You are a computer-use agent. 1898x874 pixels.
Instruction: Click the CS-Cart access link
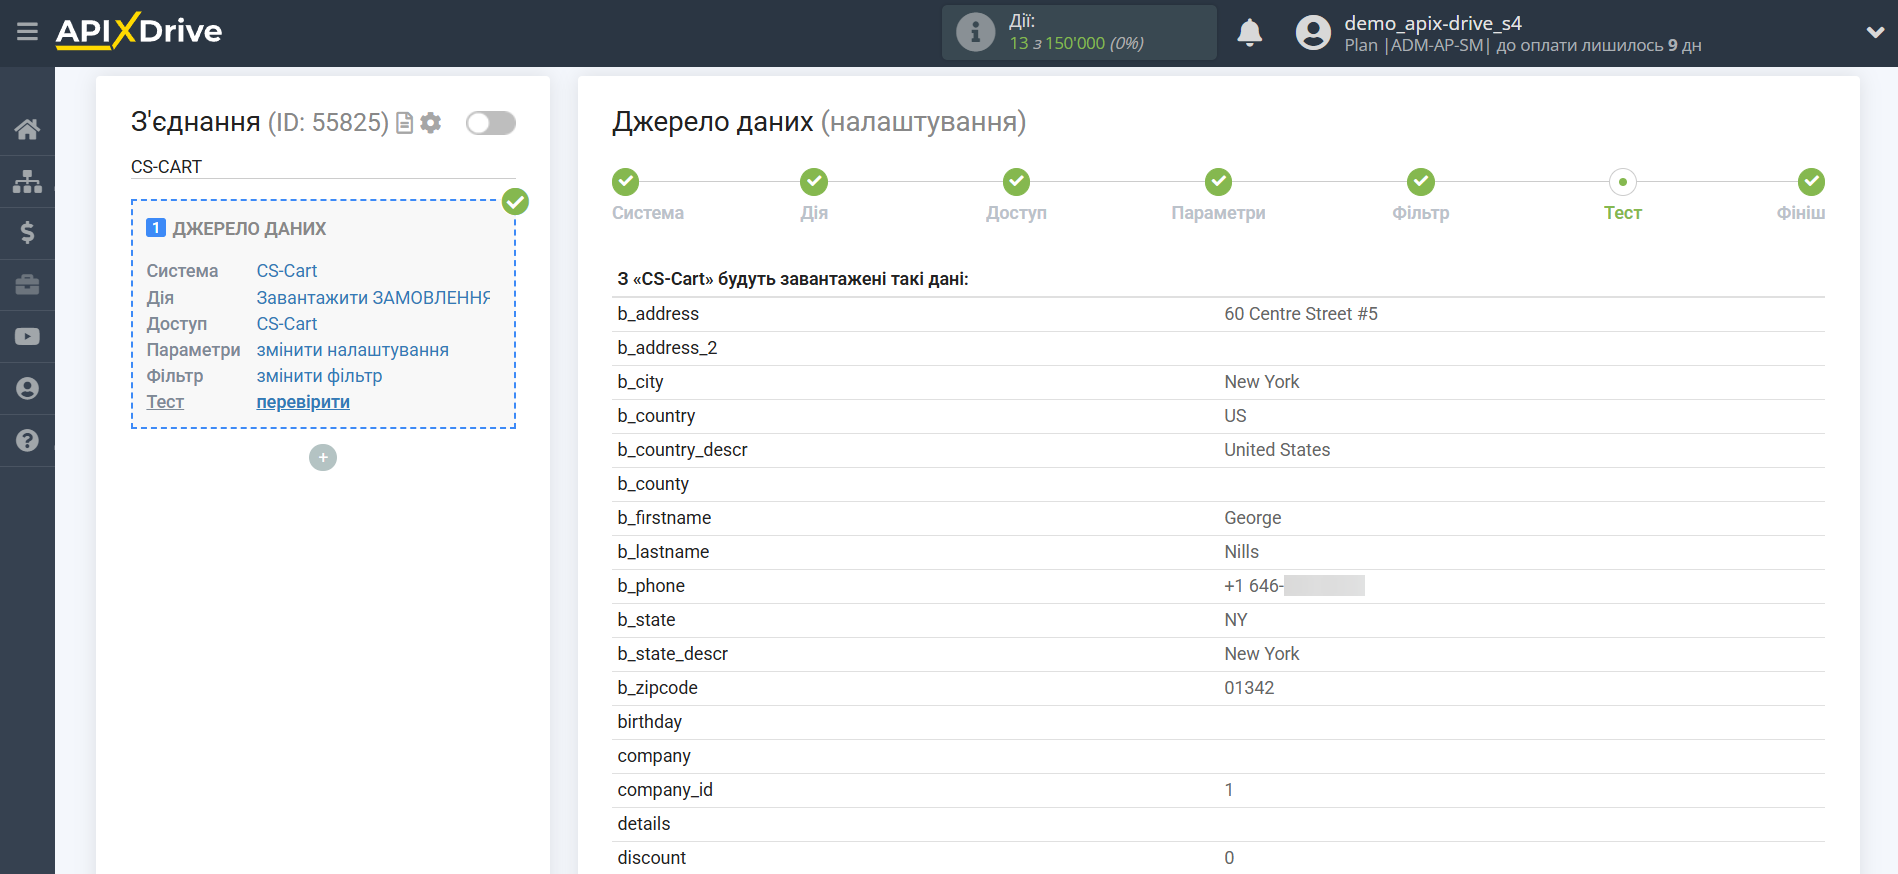(x=287, y=324)
